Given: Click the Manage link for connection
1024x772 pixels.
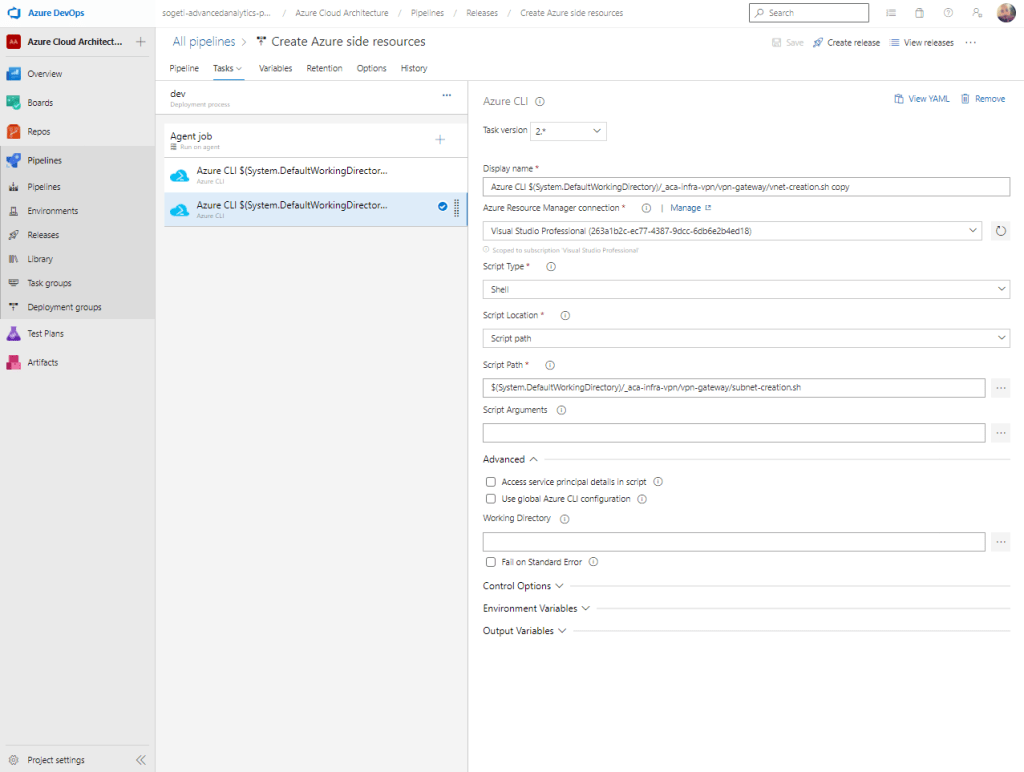Looking at the screenshot, I should pos(689,208).
